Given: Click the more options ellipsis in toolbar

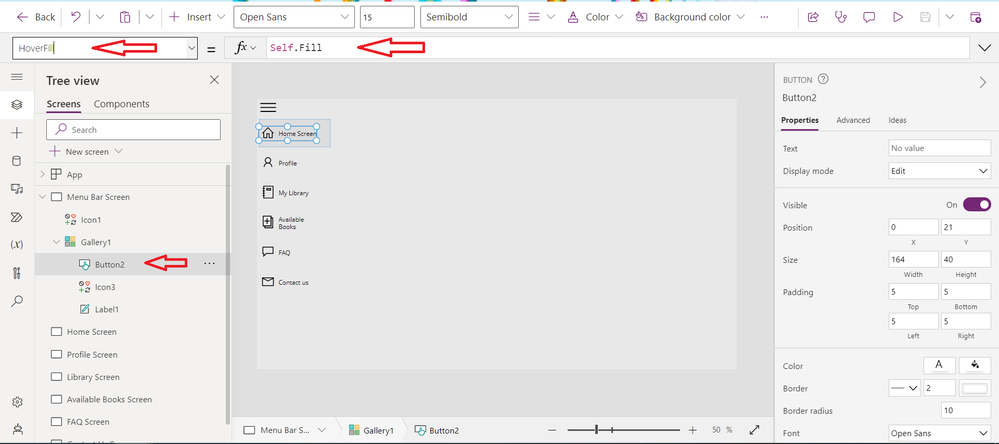Looking at the screenshot, I should click(765, 17).
